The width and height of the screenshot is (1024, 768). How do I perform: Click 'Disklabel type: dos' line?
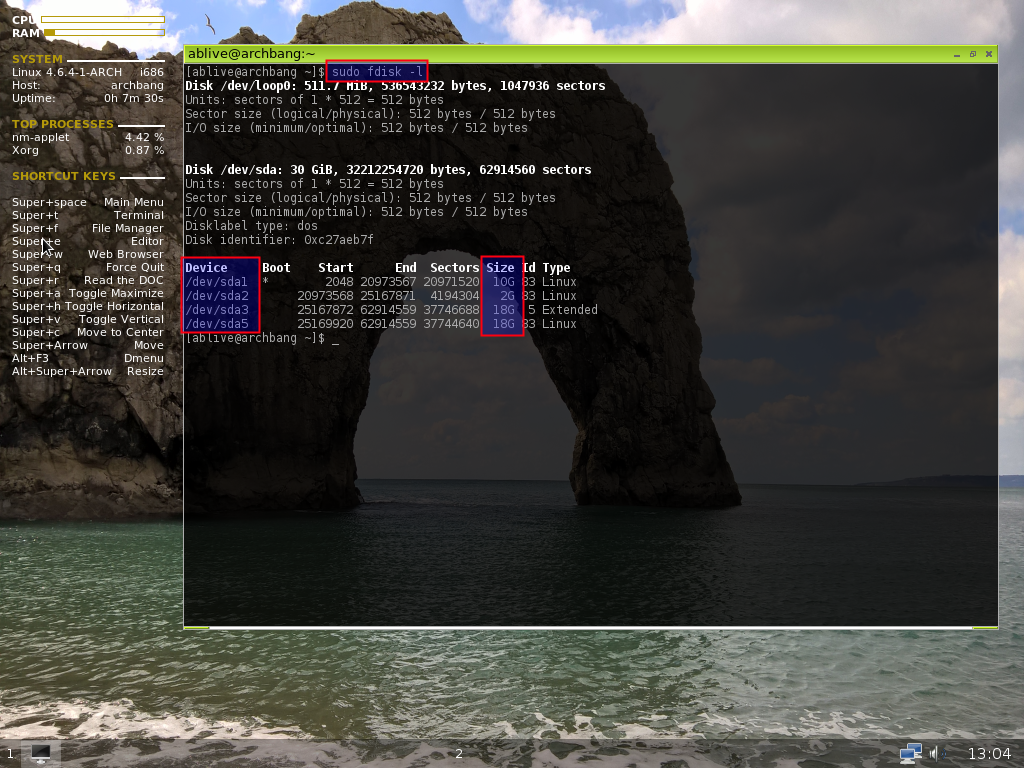click(251, 226)
